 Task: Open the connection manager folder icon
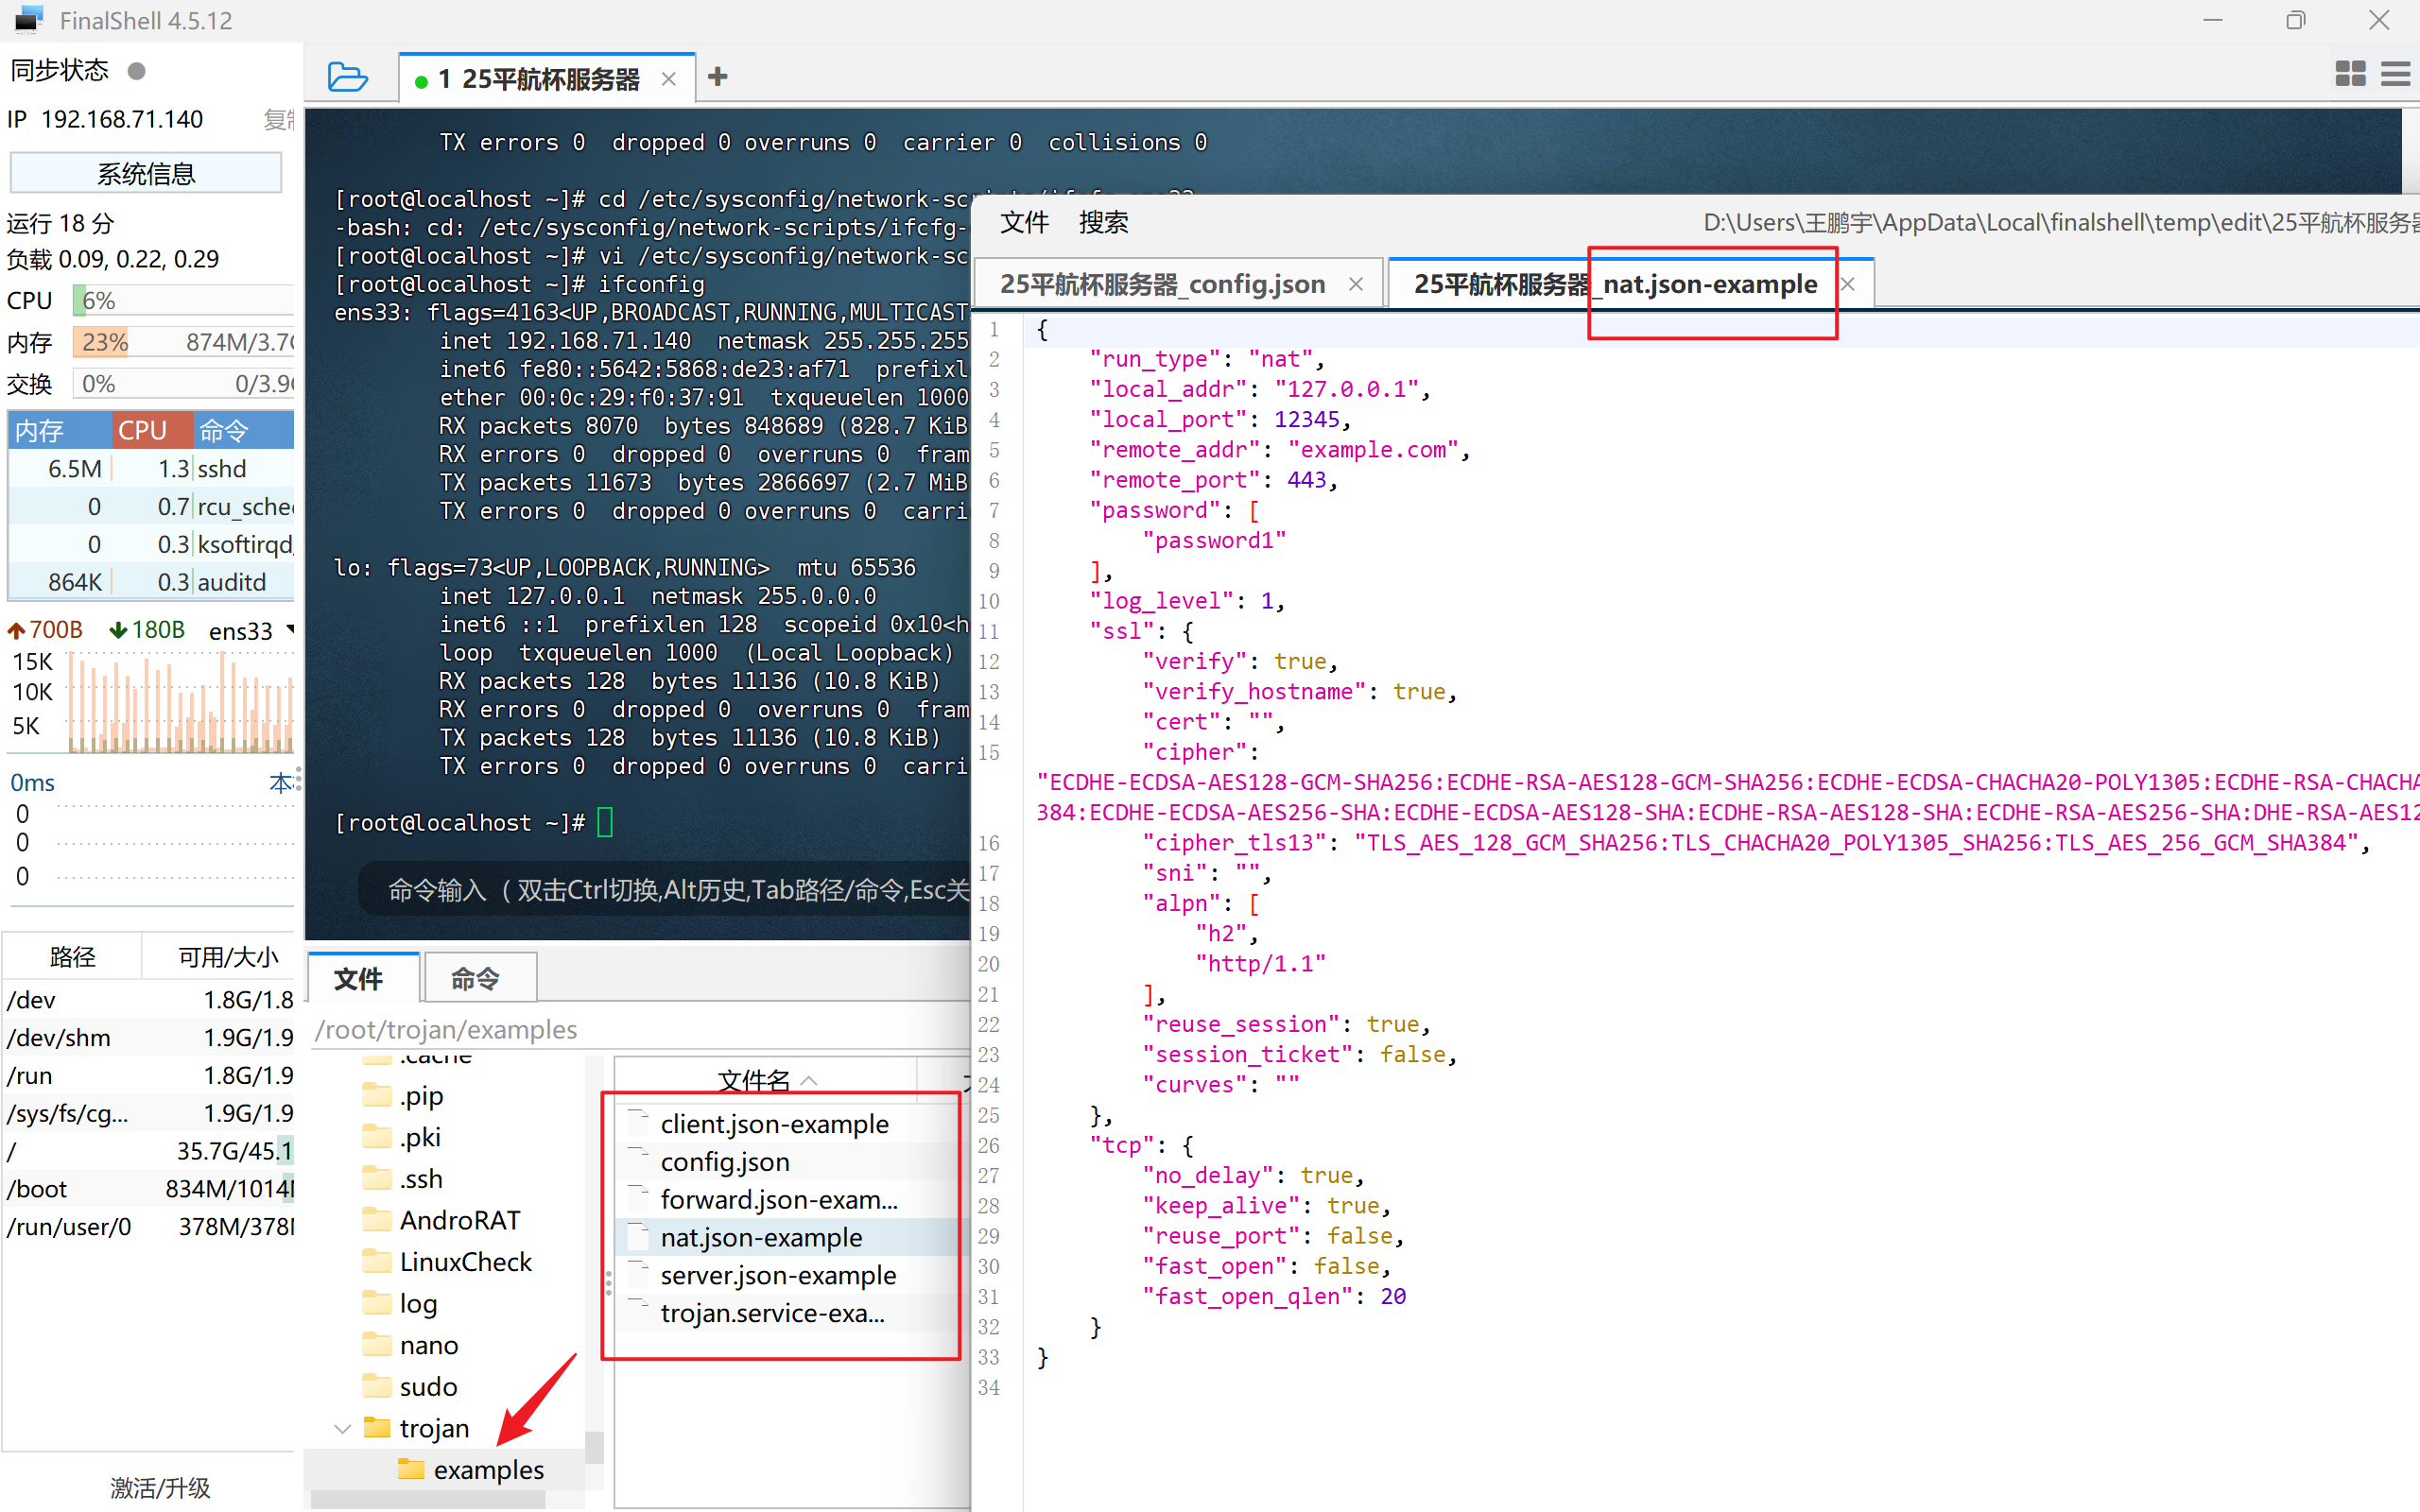click(x=347, y=77)
